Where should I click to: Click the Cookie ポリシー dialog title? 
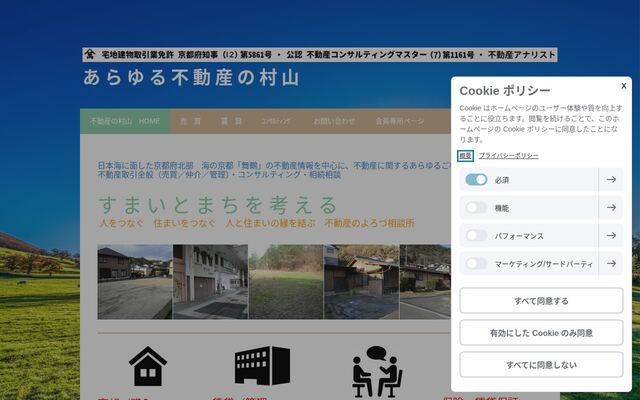point(505,91)
